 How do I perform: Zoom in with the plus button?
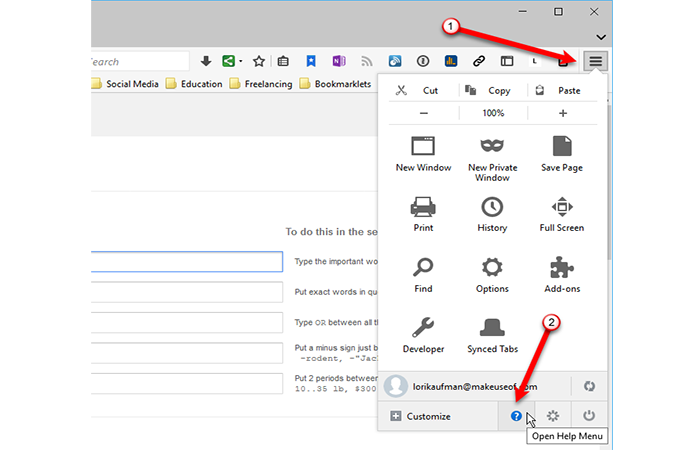(562, 113)
